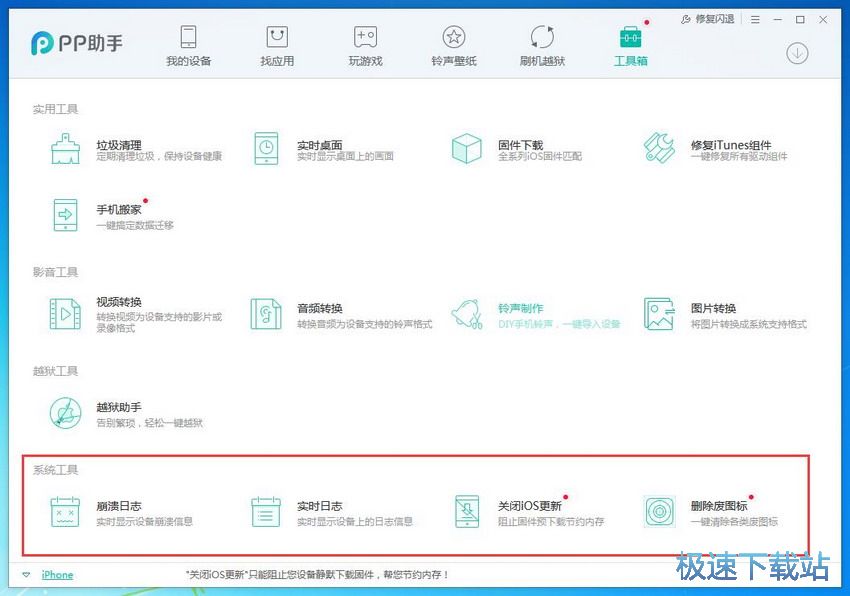Click the 崩溃日志 title text
850x596 pixels.
119,506
